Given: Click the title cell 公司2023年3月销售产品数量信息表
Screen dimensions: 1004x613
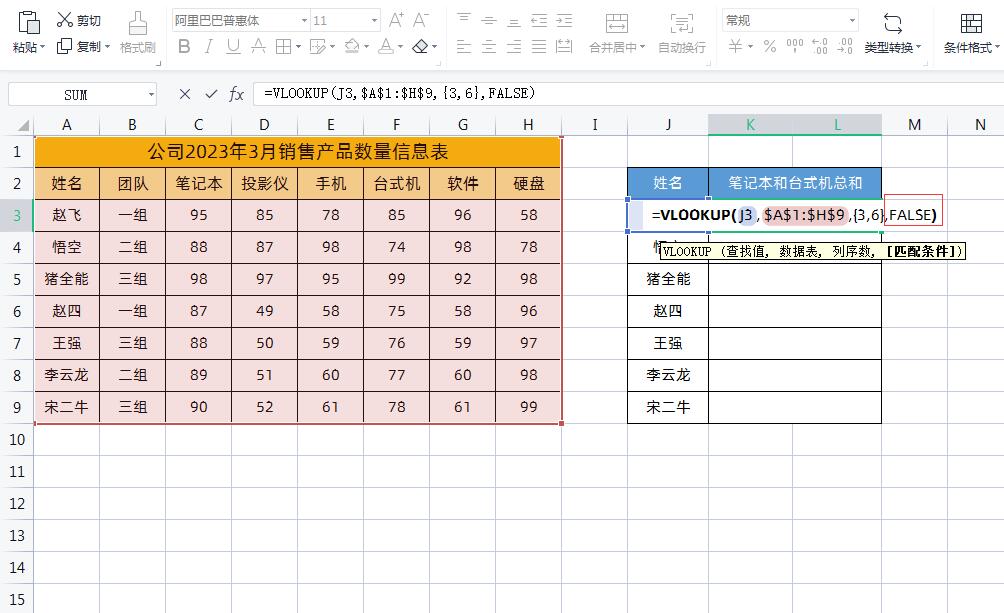Looking at the screenshot, I should tap(298, 152).
